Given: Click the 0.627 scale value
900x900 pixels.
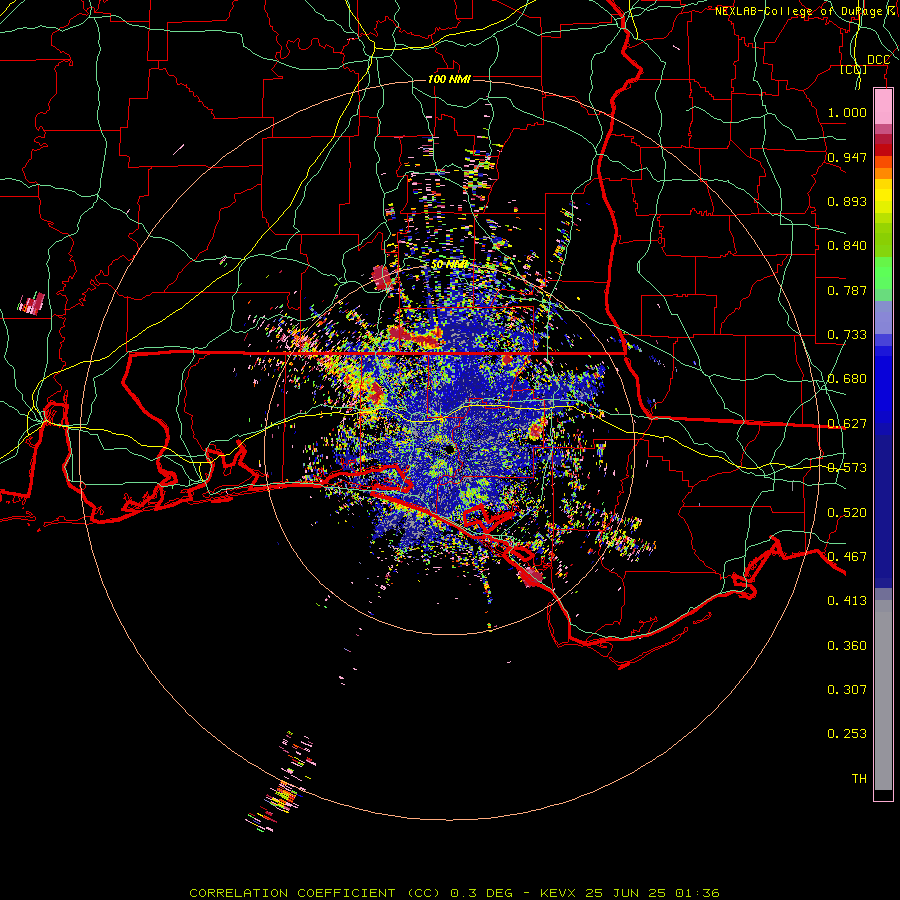Looking at the screenshot, I should 847,424.
